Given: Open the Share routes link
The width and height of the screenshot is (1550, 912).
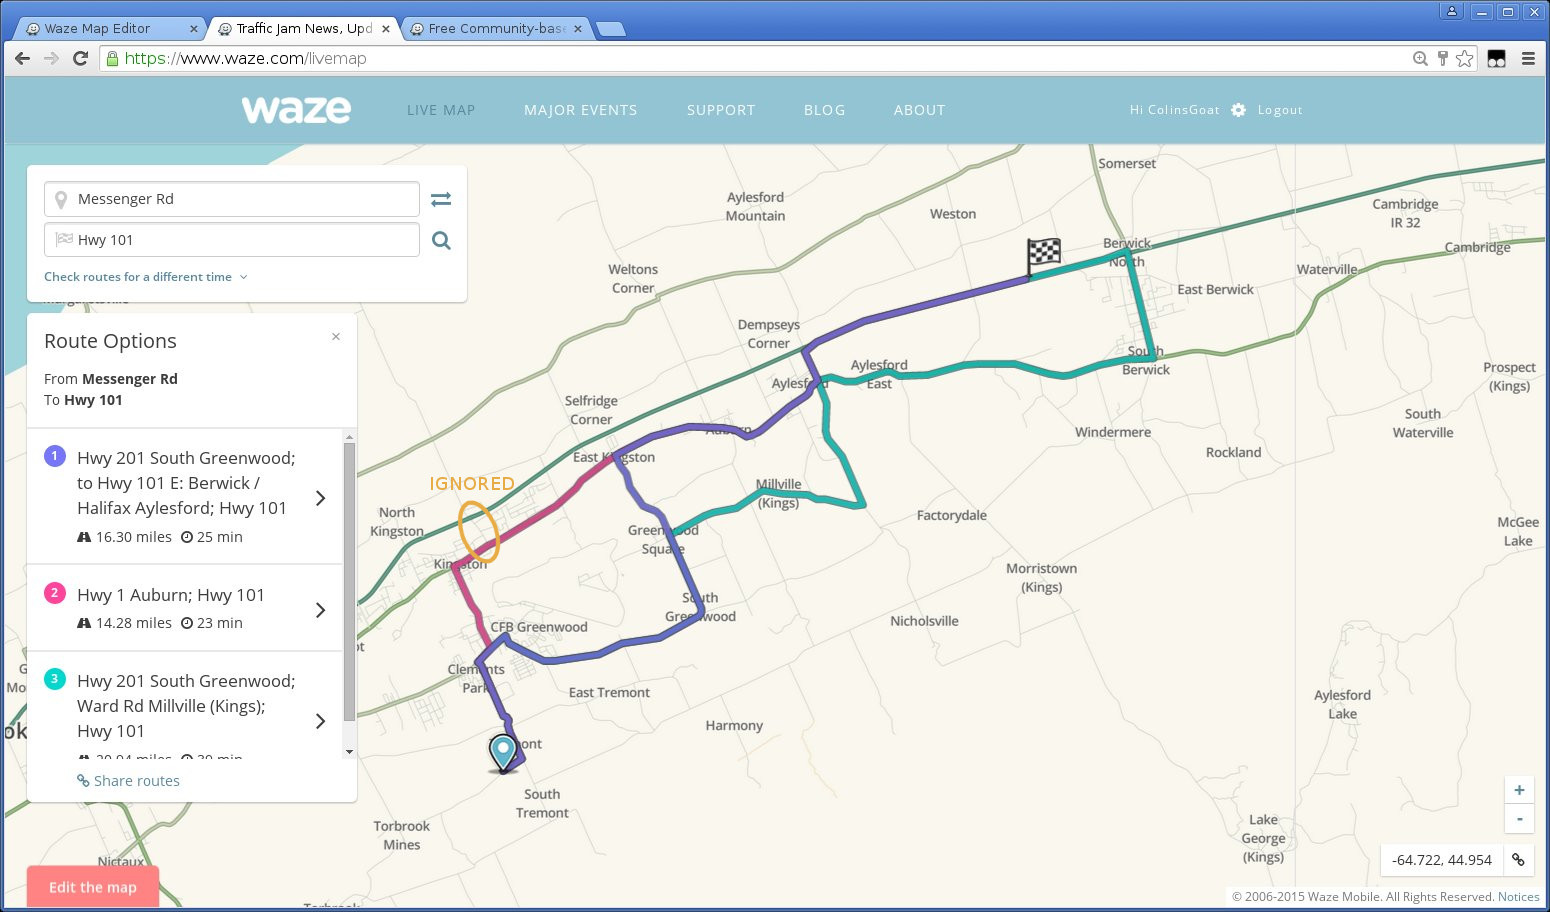Looking at the screenshot, I should pos(136,781).
